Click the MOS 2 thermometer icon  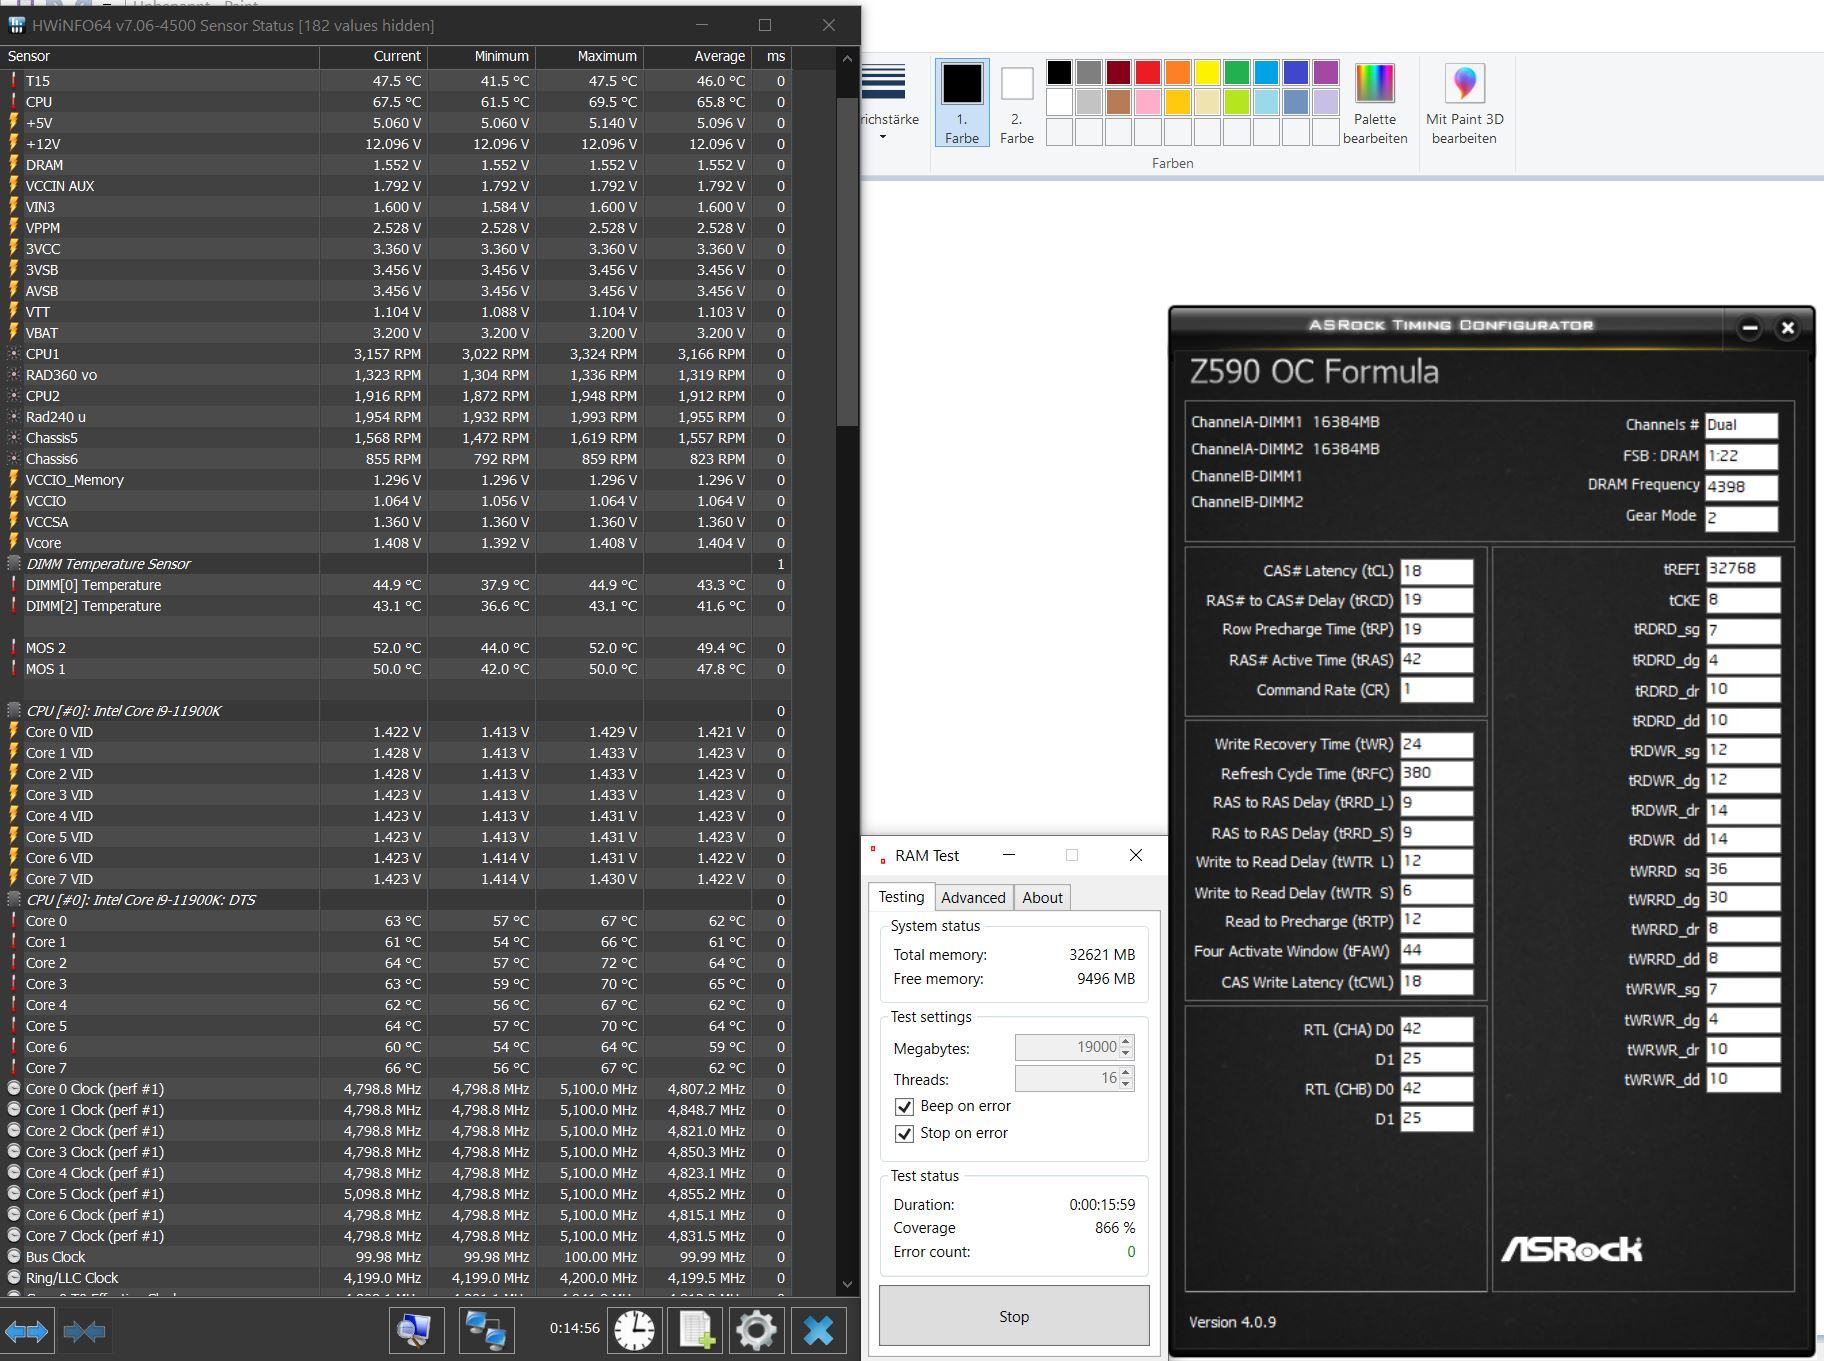click(14, 648)
